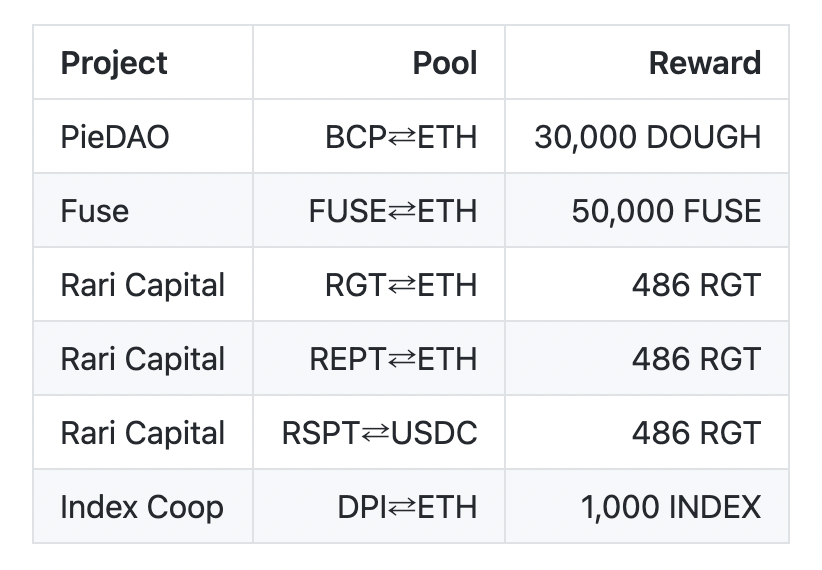Click the swap arrows between BCP and ETH

(401, 137)
